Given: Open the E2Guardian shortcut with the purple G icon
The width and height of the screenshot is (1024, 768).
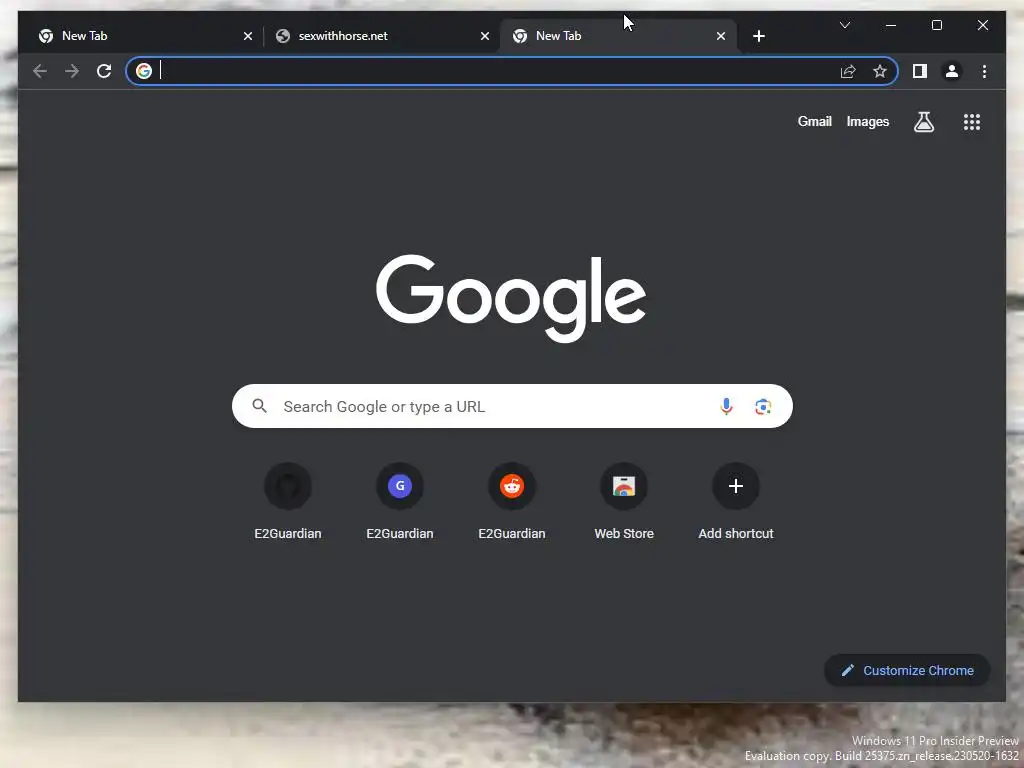Looking at the screenshot, I should click(x=400, y=502).
